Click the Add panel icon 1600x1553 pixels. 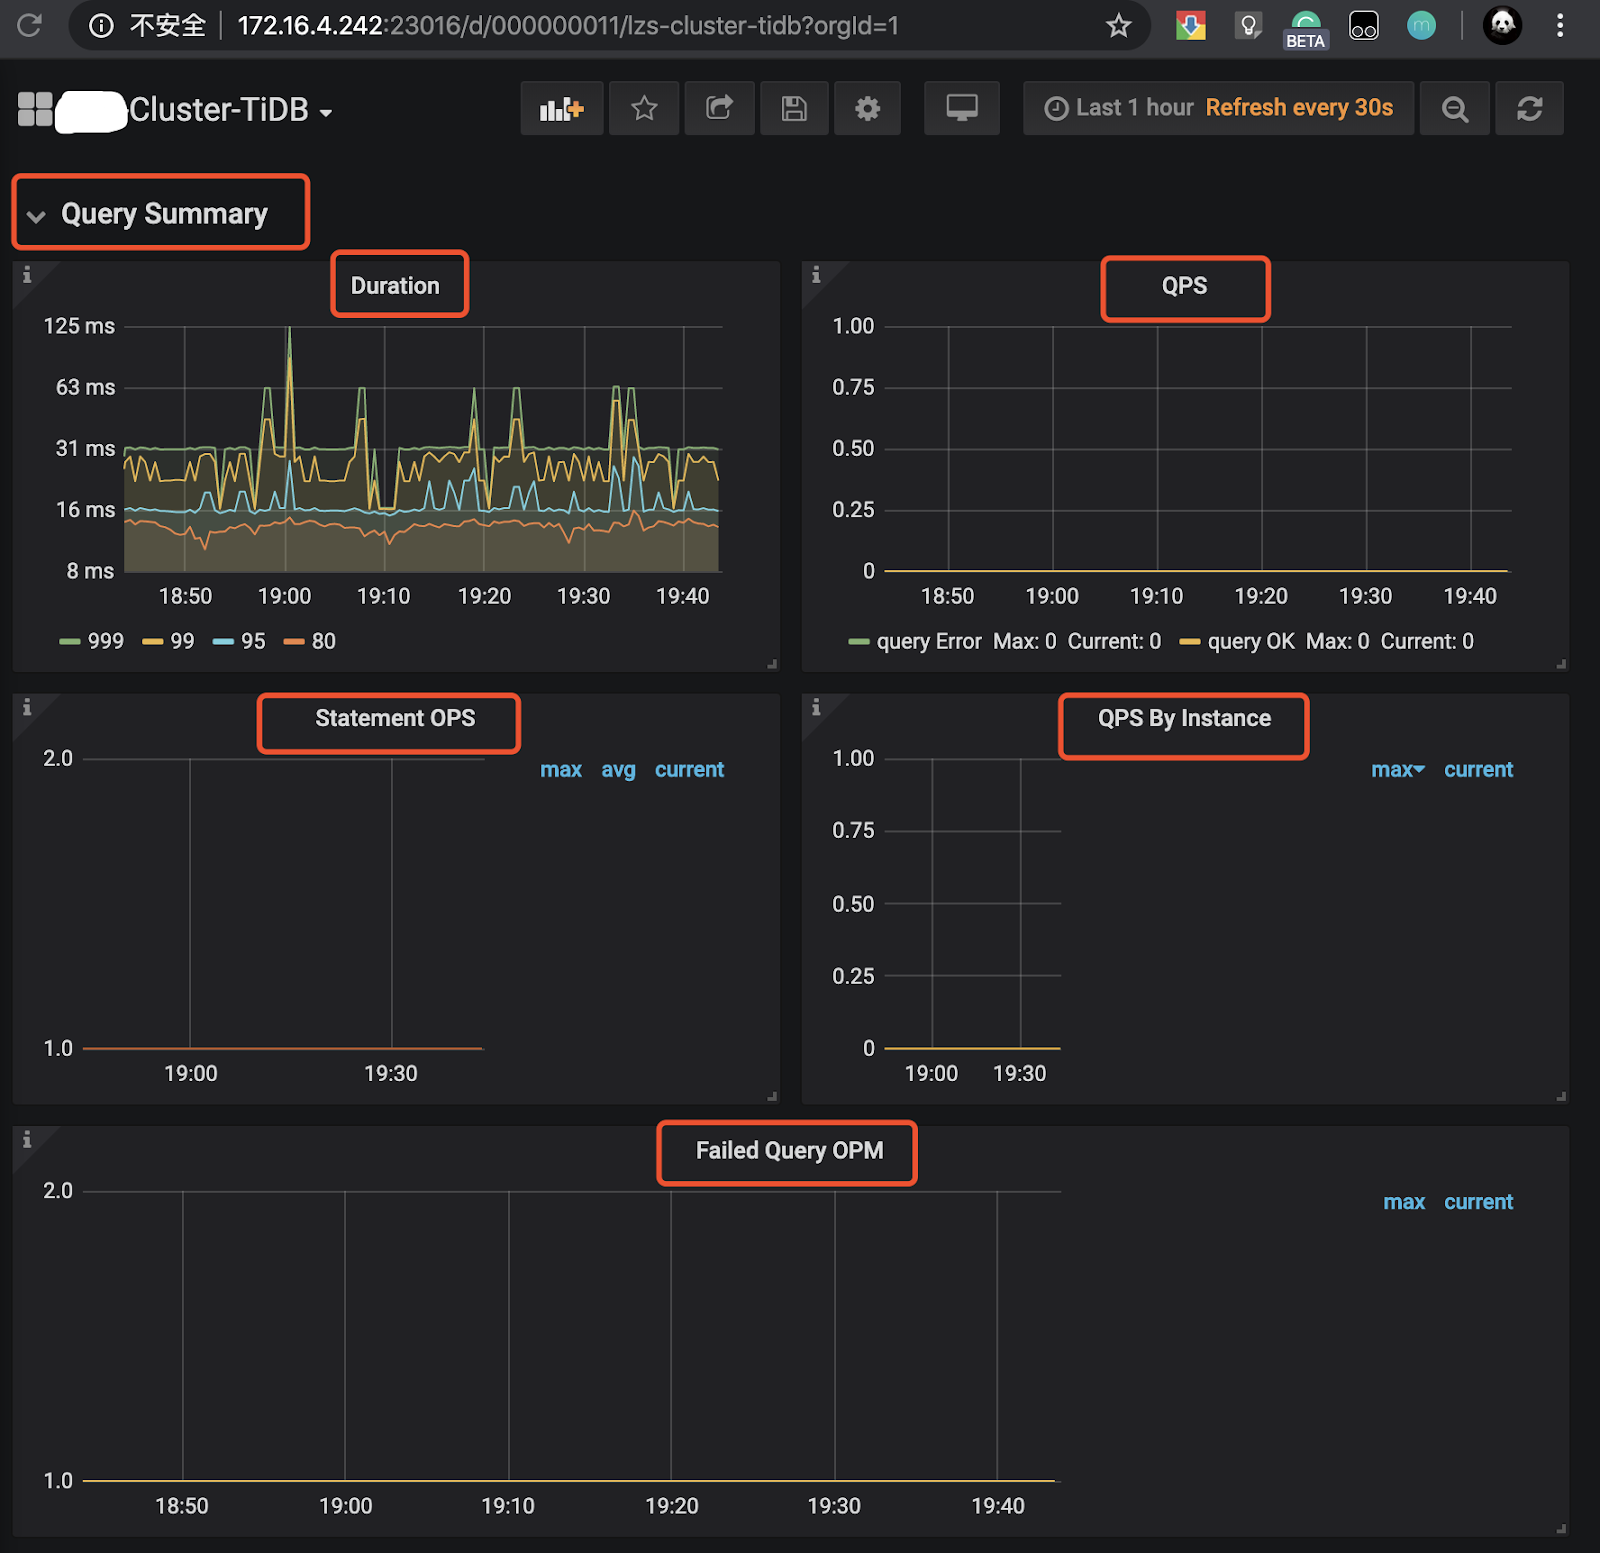tap(561, 108)
